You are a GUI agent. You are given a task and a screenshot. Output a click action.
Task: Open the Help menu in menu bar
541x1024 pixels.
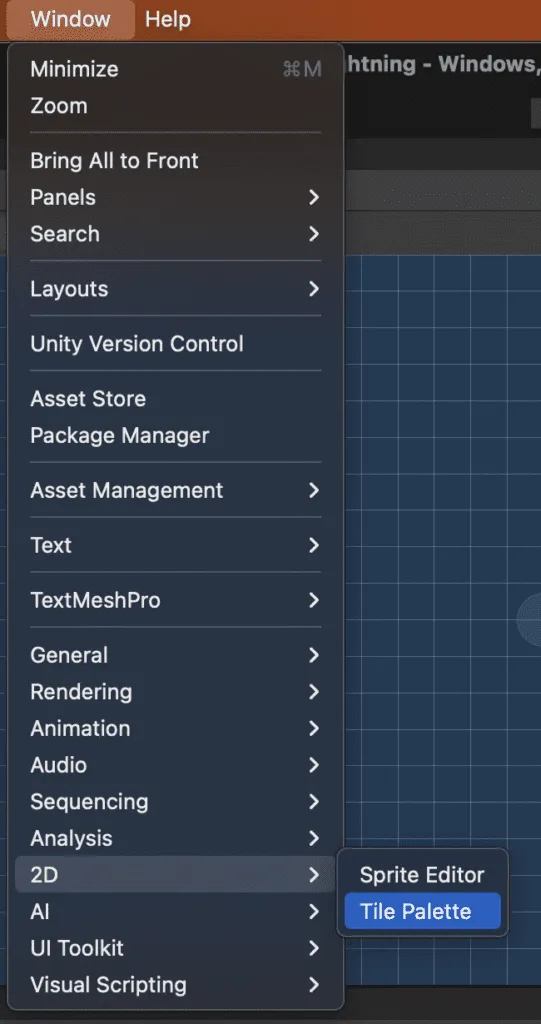click(168, 19)
